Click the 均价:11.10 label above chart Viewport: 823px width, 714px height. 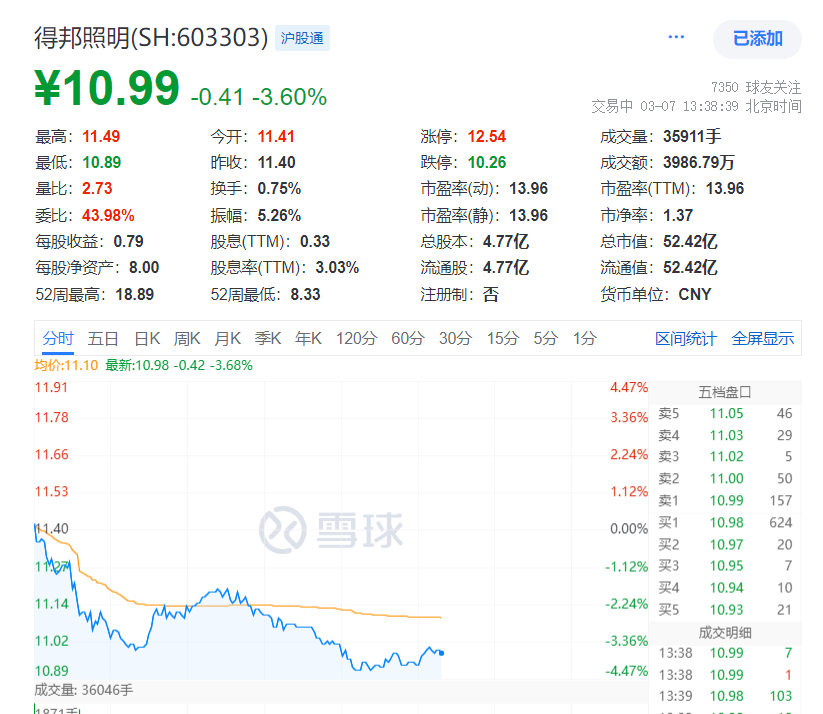66,365
